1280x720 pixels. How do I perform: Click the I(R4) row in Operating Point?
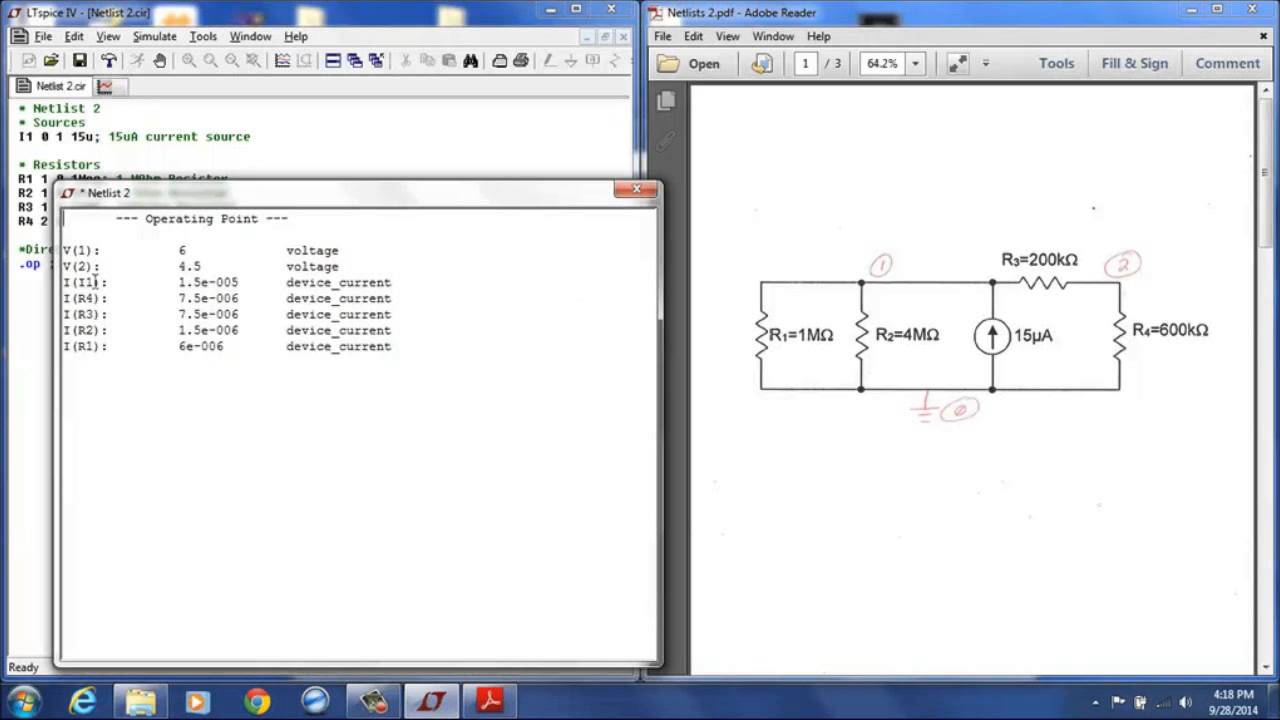[227, 298]
